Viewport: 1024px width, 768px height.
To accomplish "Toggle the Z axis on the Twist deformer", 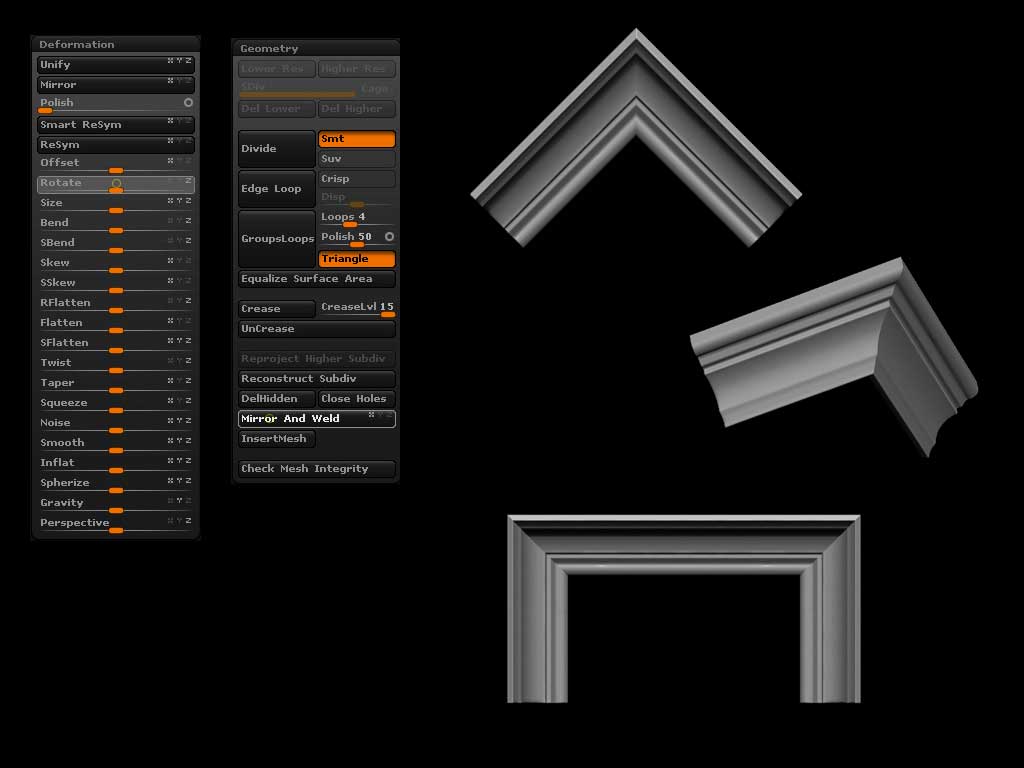I will [x=188, y=361].
